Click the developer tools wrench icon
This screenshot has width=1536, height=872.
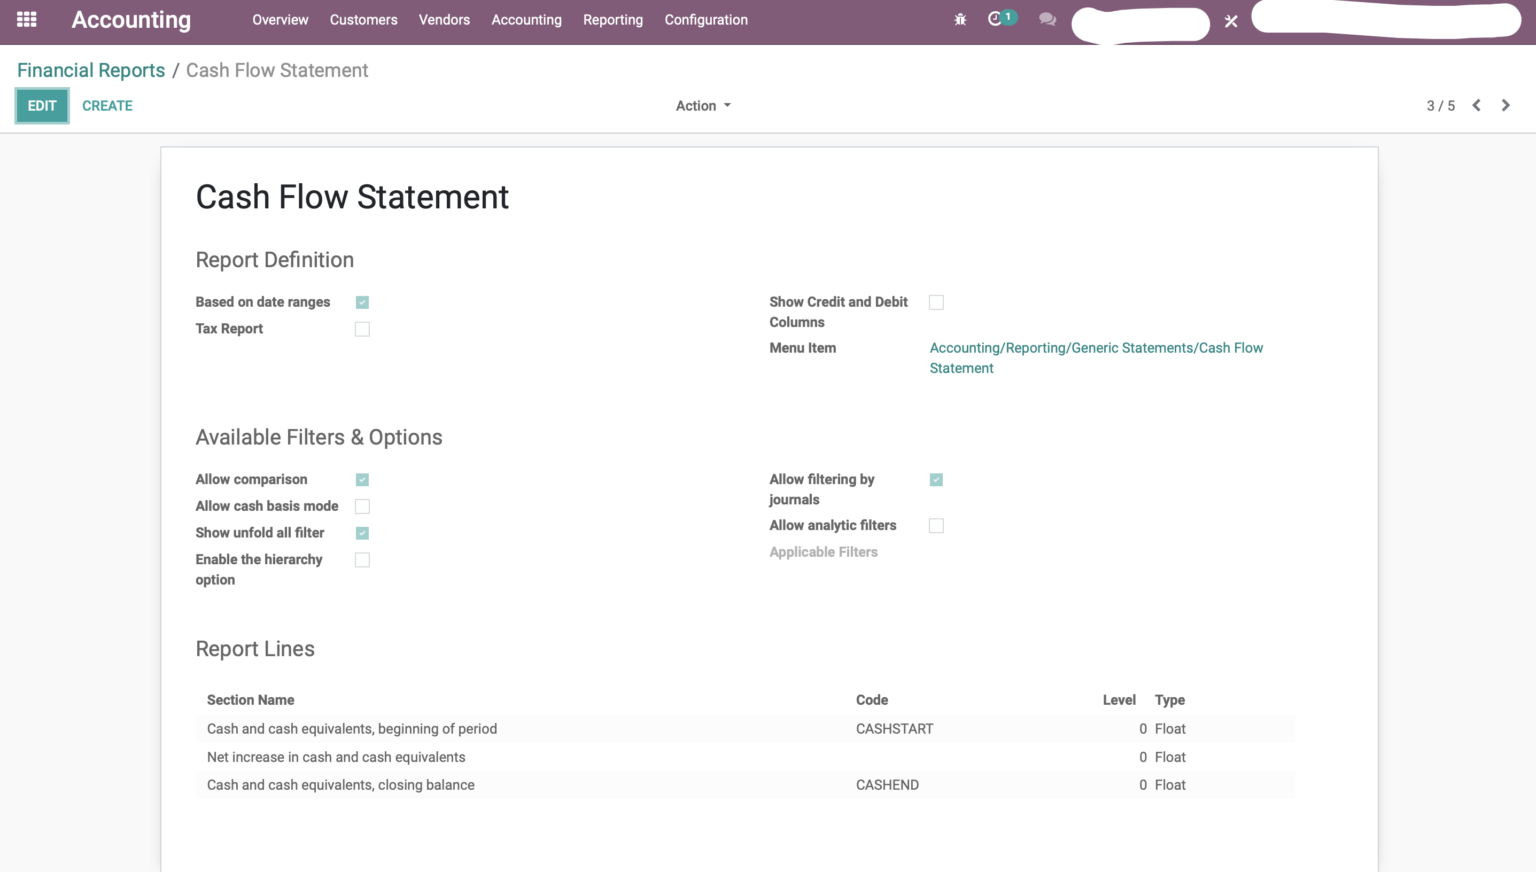tap(1230, 20)
